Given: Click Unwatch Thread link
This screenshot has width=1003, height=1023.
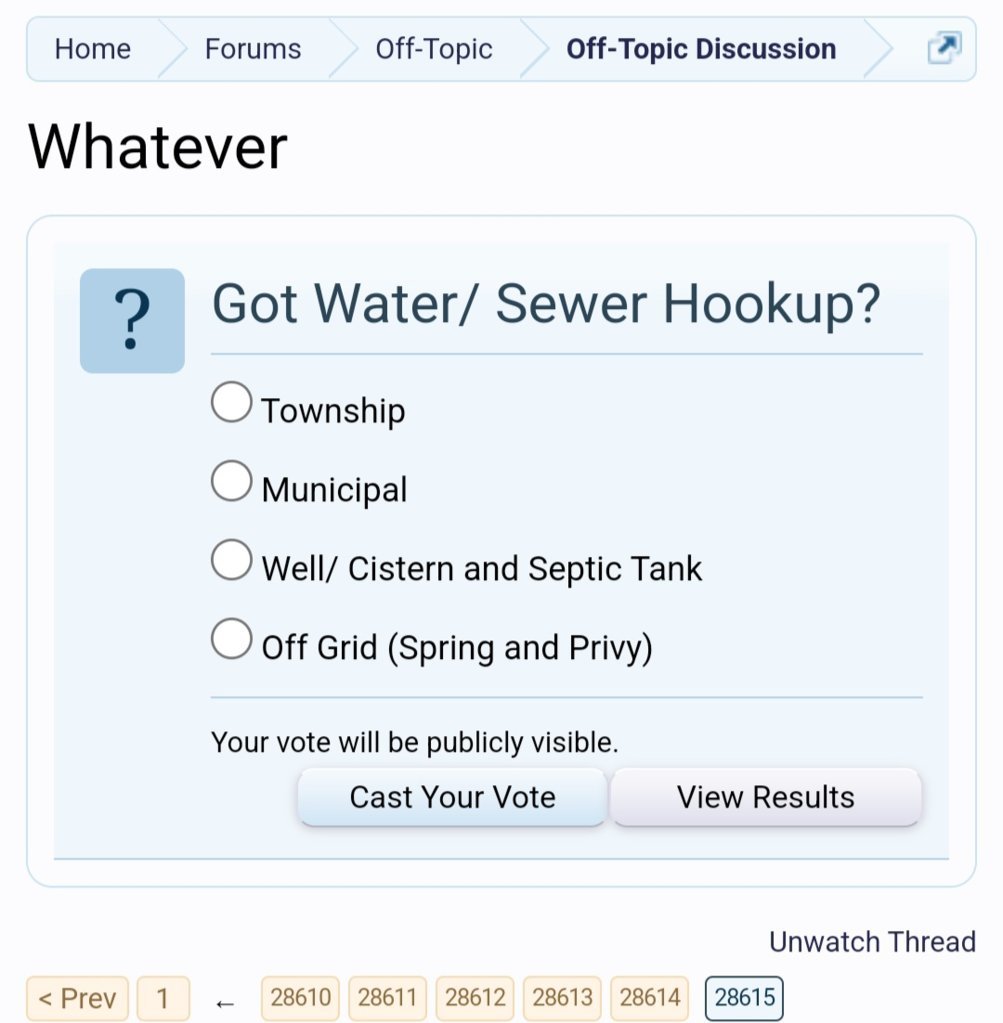Looking at the screenshot, I should [872, 941].
